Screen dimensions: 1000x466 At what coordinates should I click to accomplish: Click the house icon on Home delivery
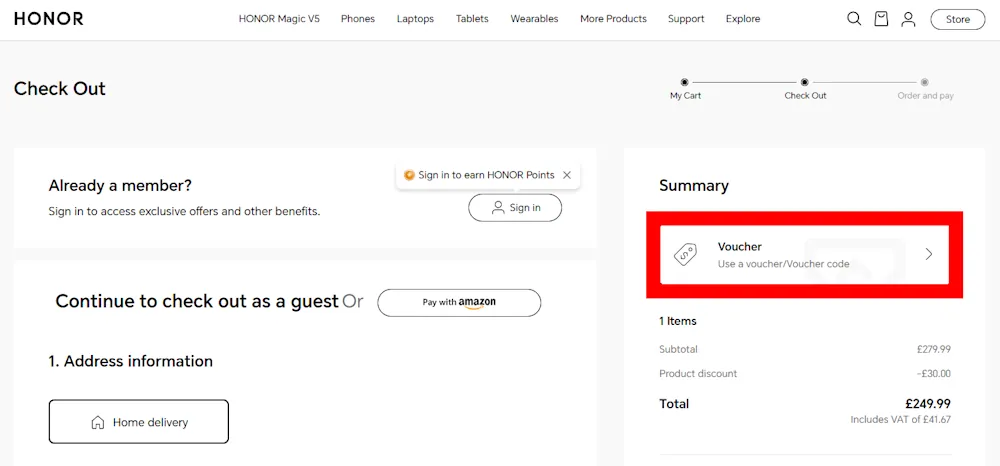pyautogui.click(x=98, y=422)
